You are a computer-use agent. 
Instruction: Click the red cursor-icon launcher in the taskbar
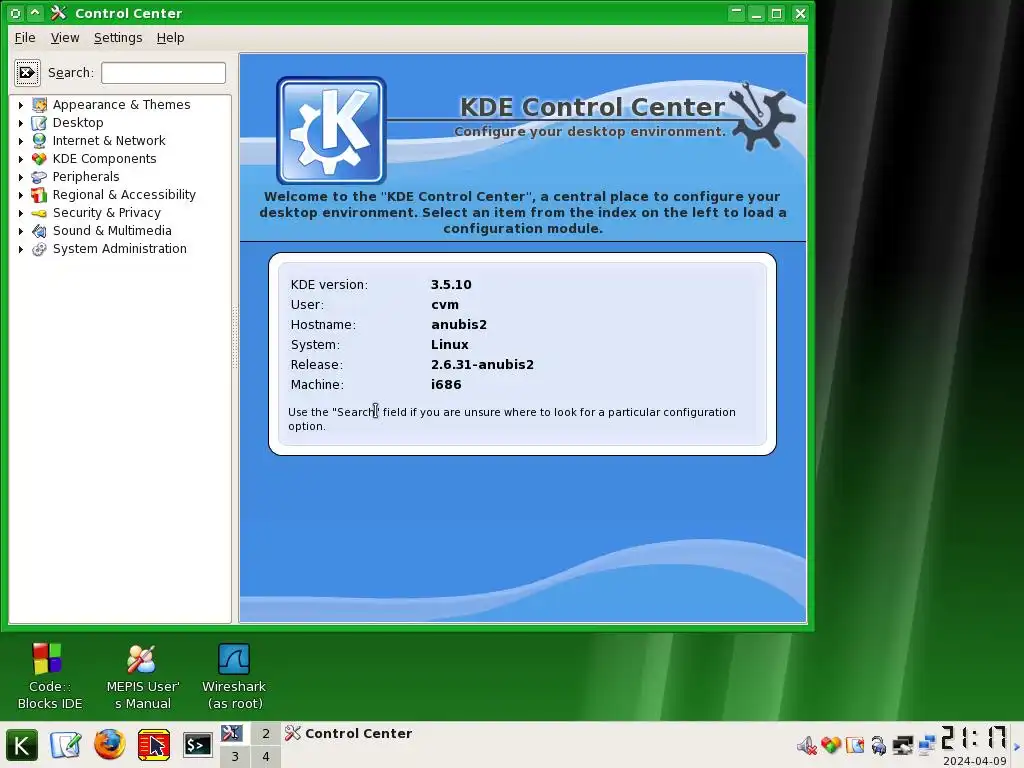pyautogui.click(x=153, y=745)
